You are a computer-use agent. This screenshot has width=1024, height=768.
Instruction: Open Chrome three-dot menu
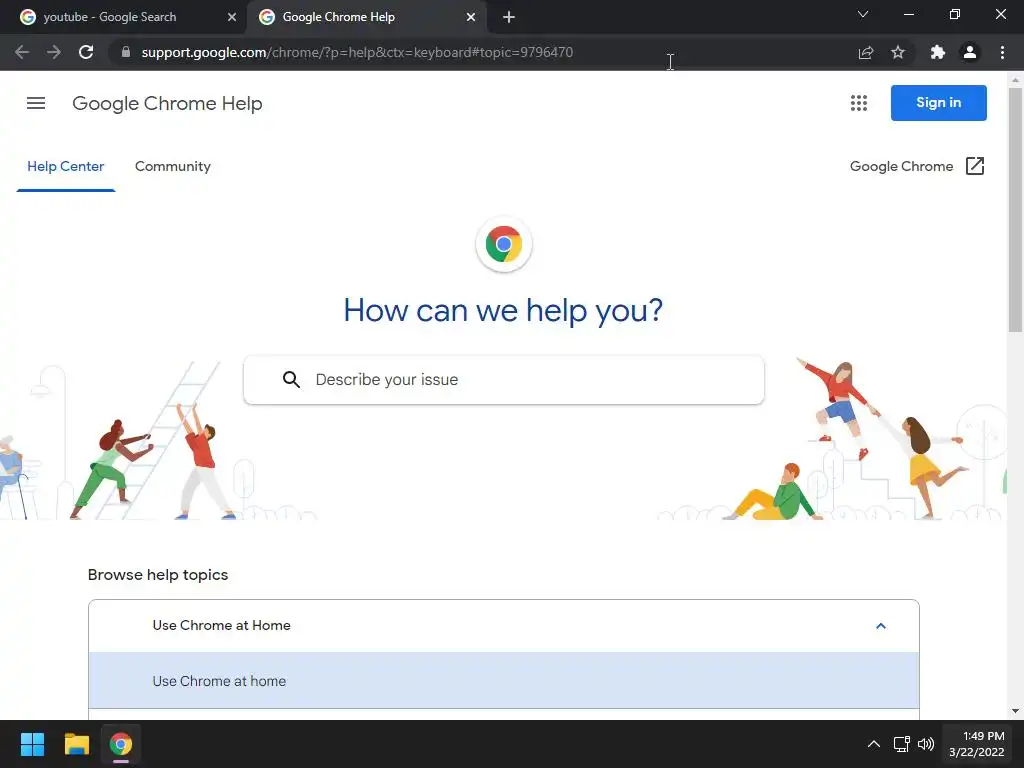coord(1002,52)
